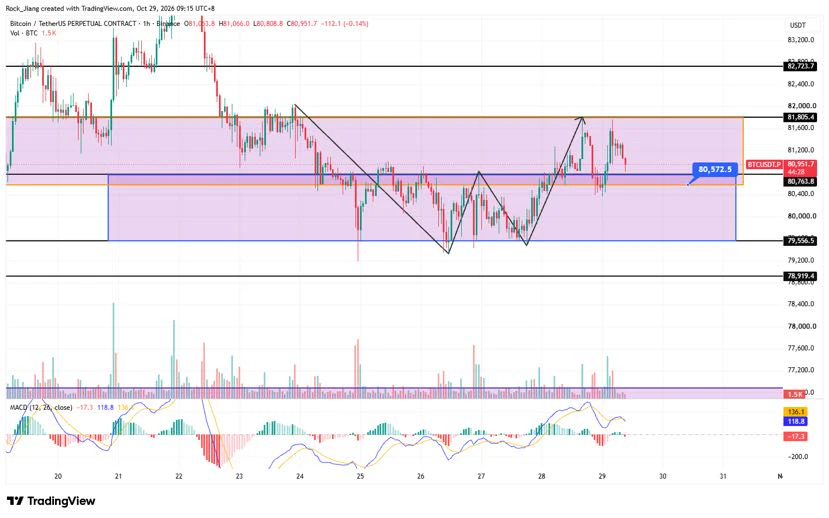
Task: Click the 77,200.0 price axis tick
Action: (801, 370)
